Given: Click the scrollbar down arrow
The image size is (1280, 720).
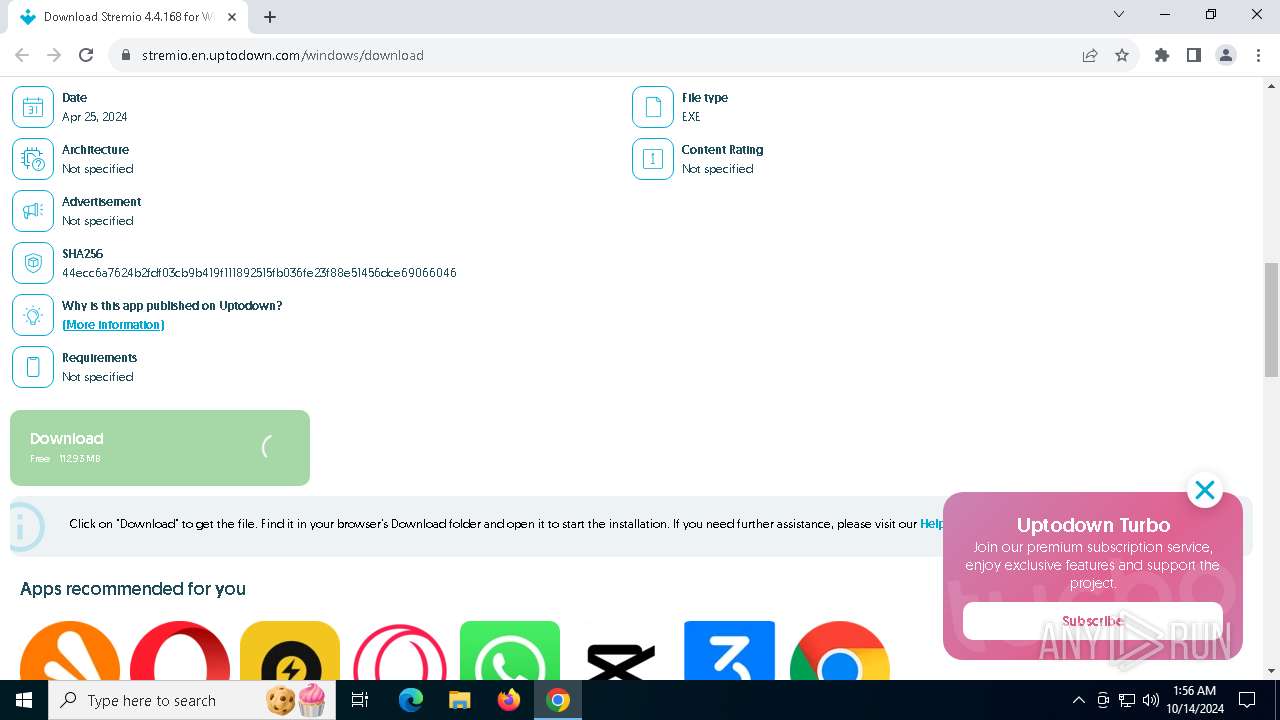Looking at the screenshot, I should coord(1271,671).
